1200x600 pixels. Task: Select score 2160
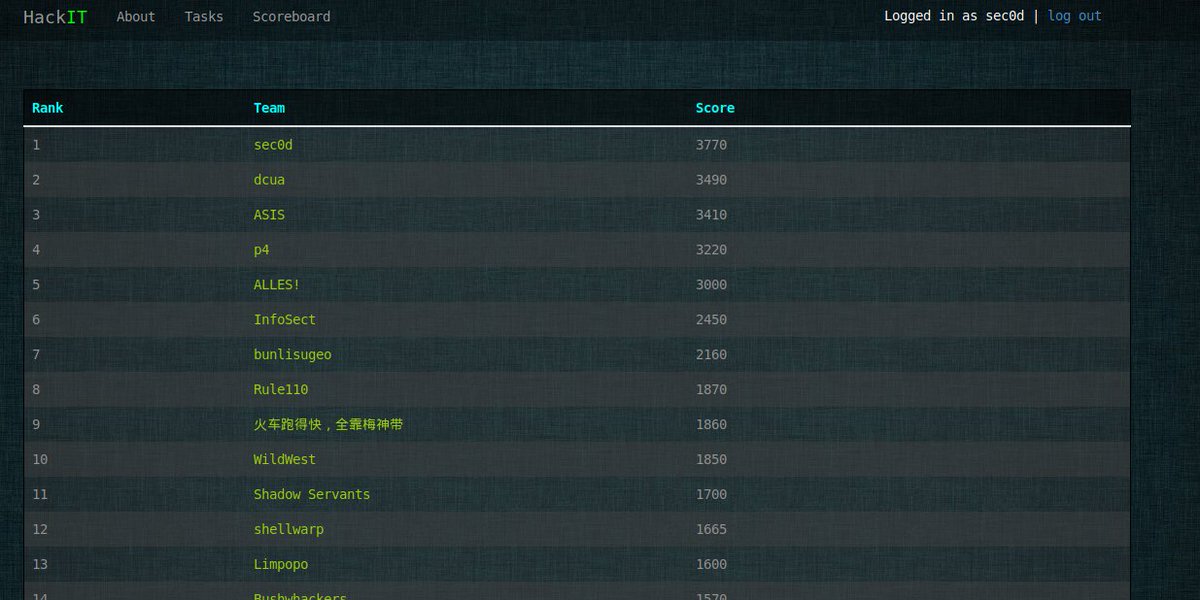coord(711,355)
